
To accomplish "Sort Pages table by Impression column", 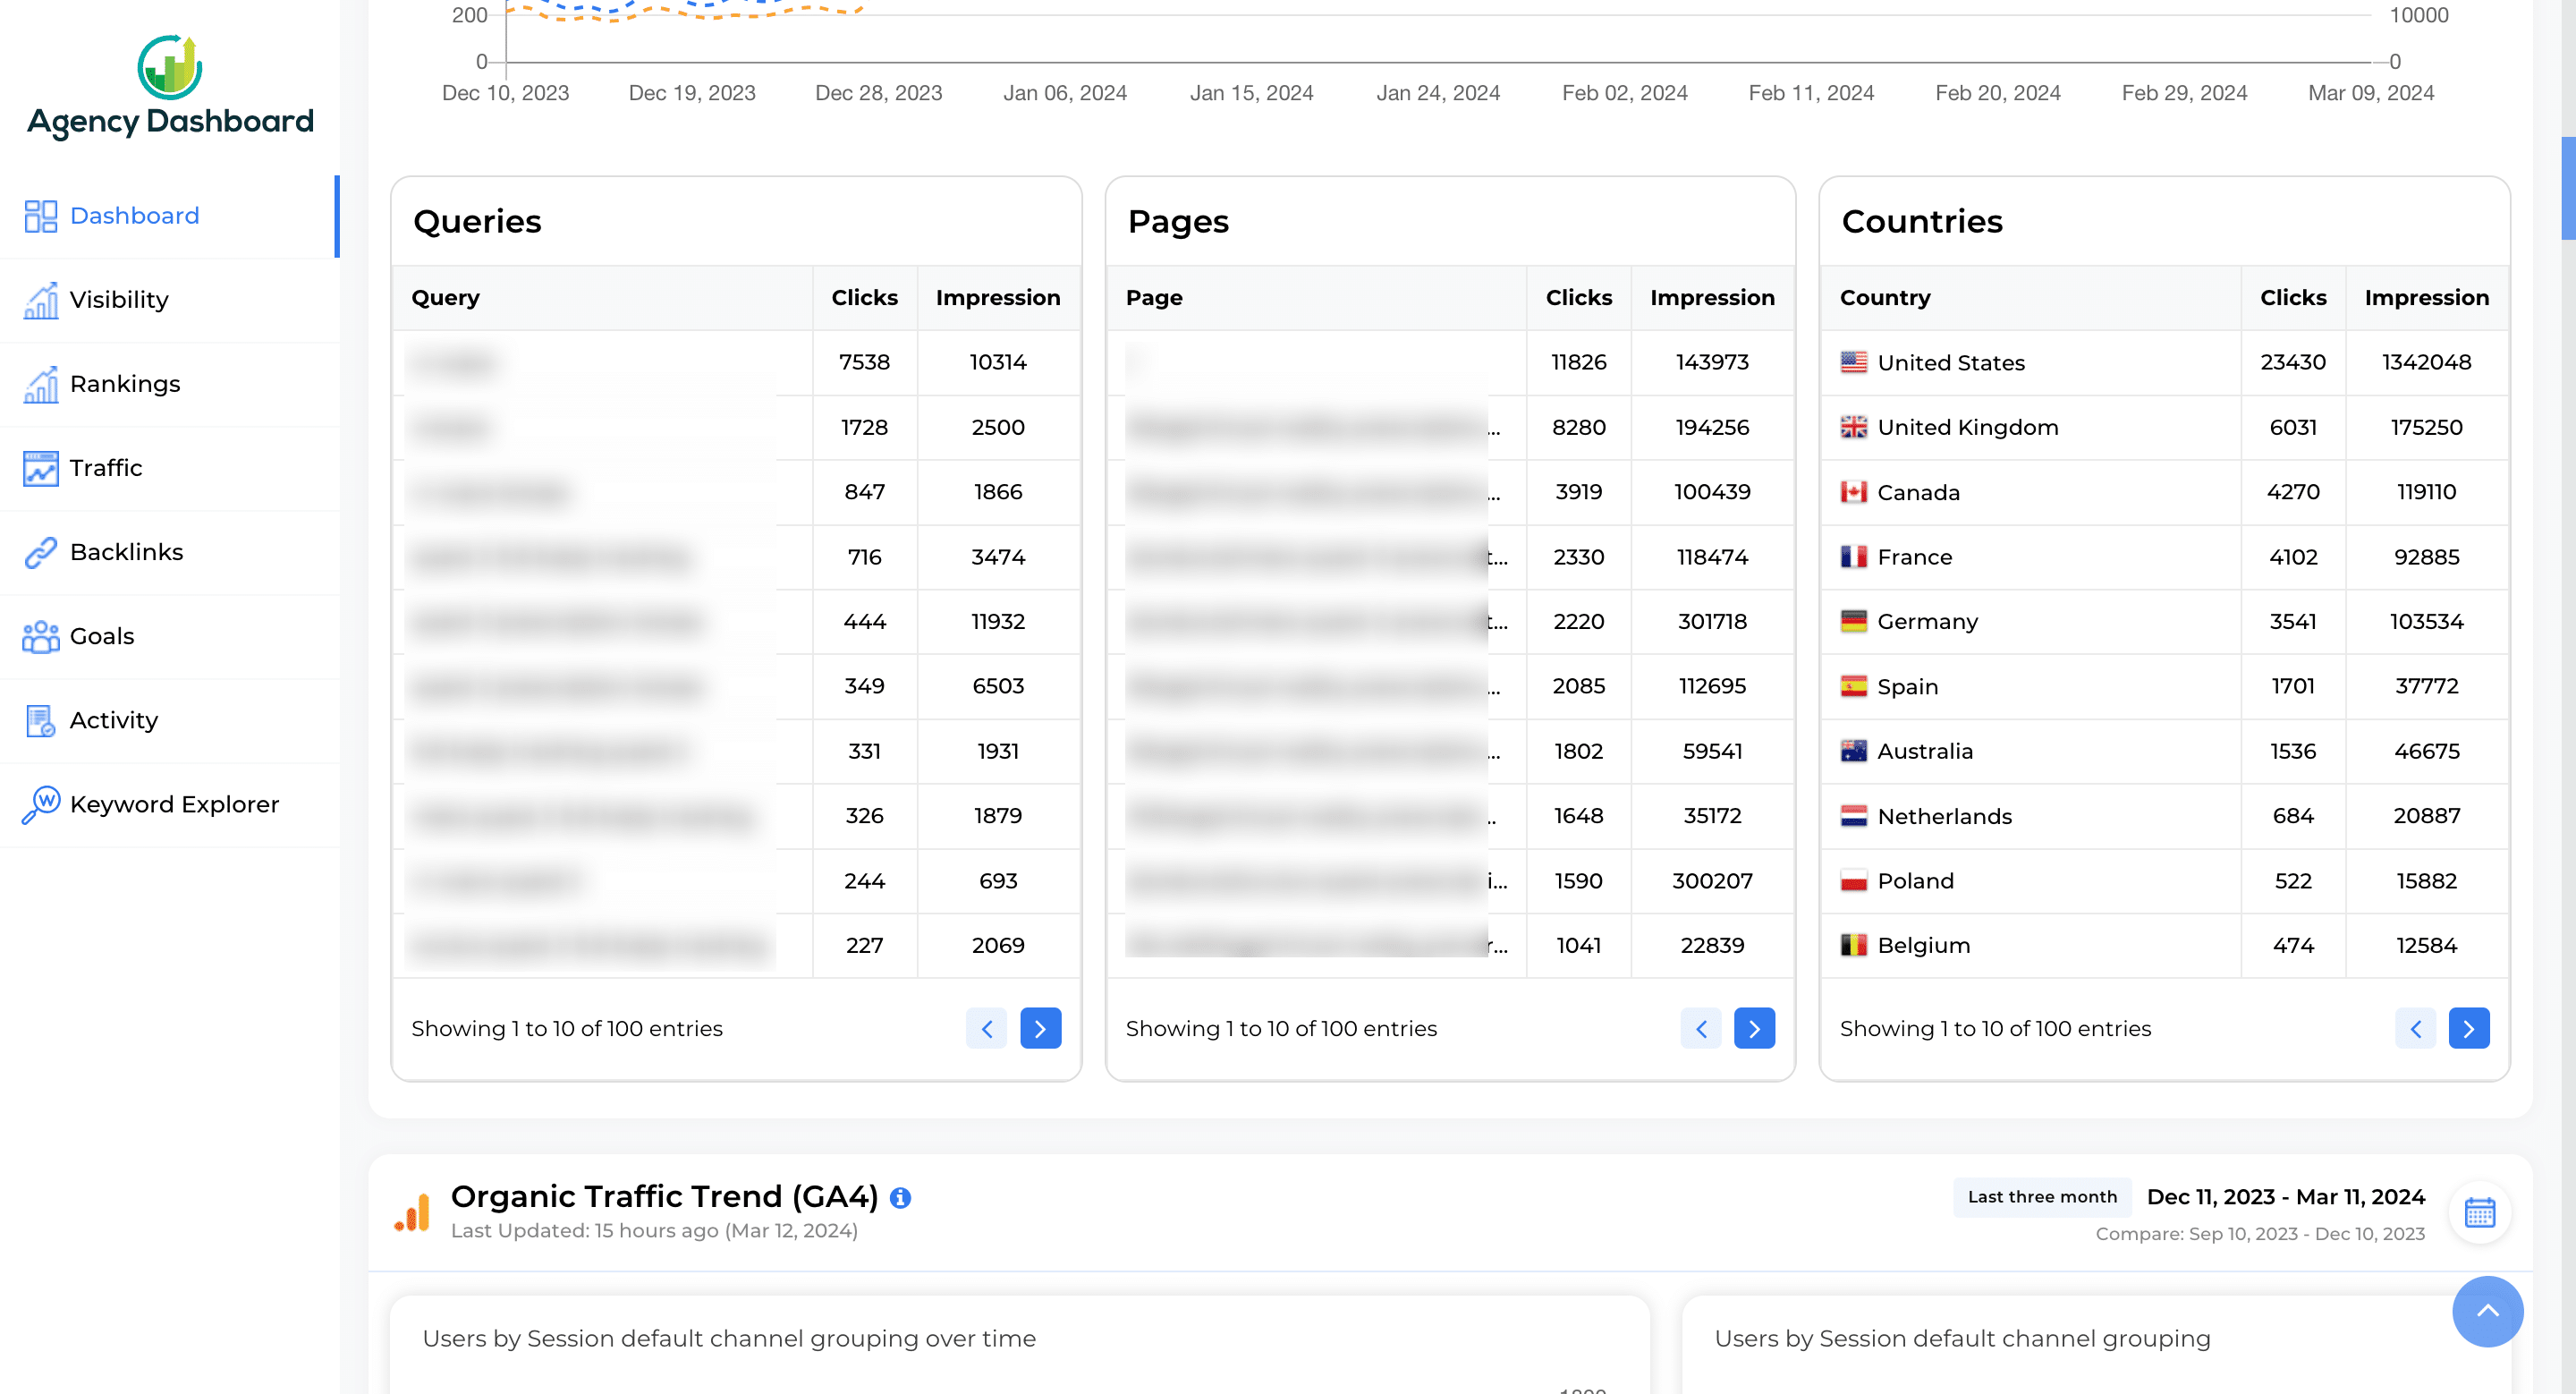I will click(1712, 298).
